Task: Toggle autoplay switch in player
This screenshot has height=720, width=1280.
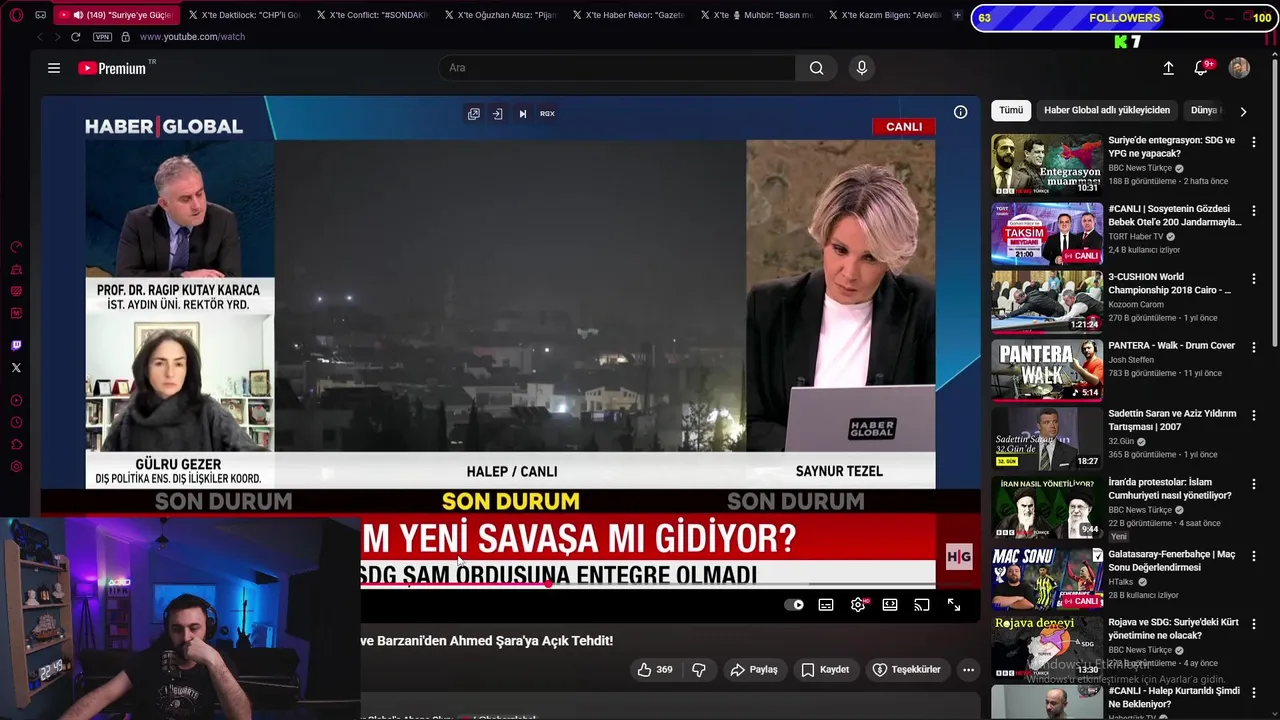Action: [x=794, y=605]
